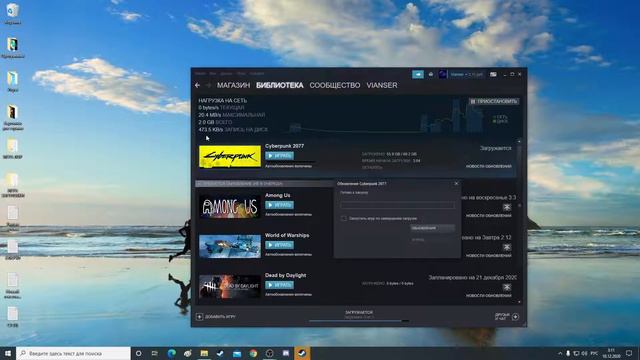
Task: Open friends and chat plus icon
Action: 516,317
